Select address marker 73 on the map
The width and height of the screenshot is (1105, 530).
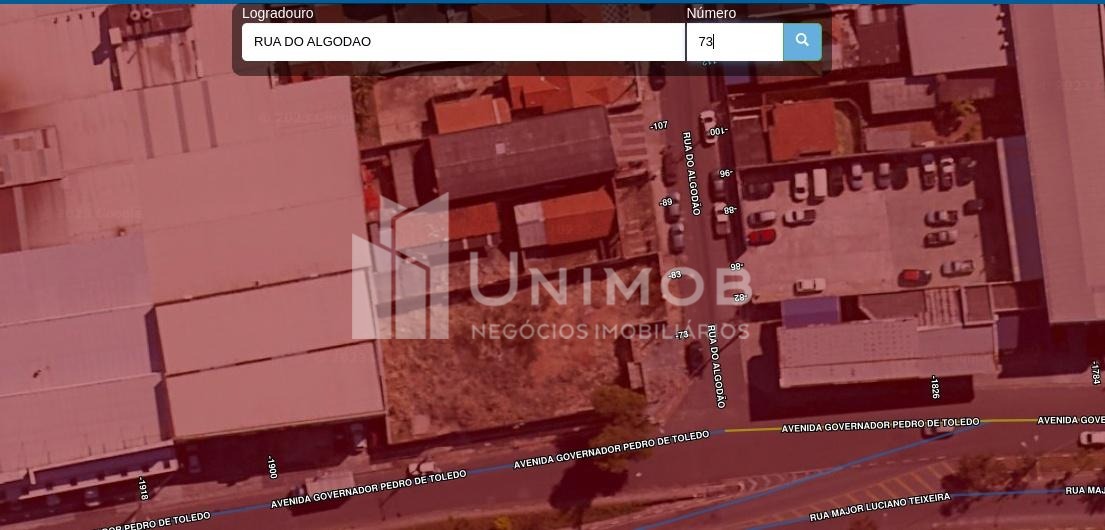point(682,335)
